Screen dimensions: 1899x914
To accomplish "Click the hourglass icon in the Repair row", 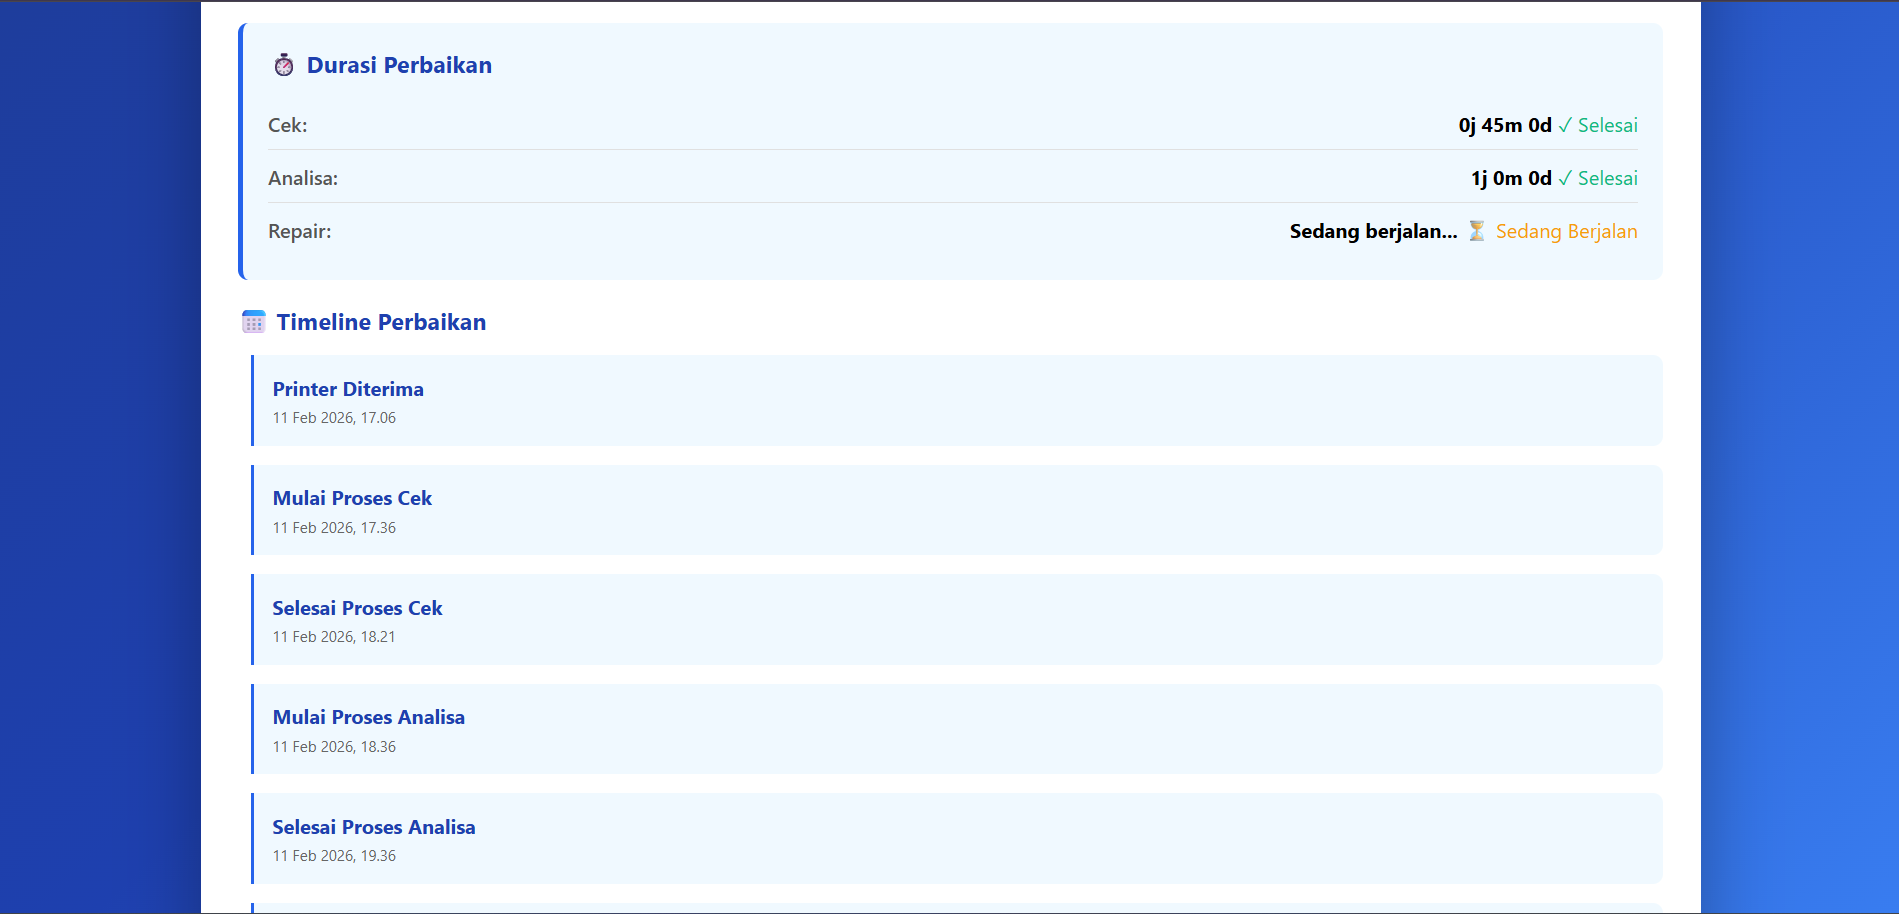I will click(x=1476, y=231).
